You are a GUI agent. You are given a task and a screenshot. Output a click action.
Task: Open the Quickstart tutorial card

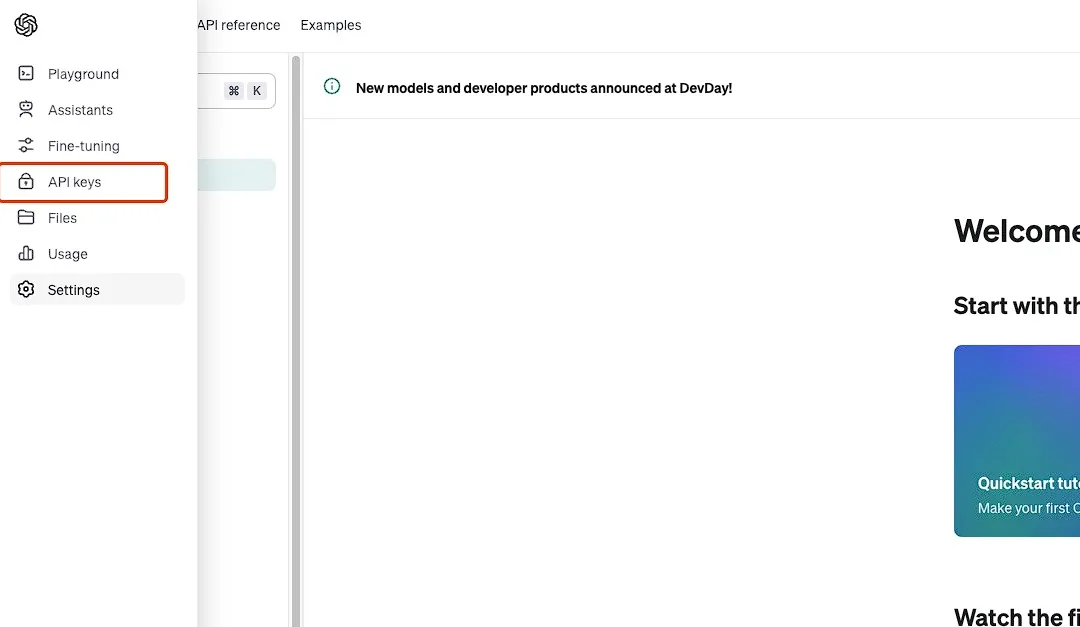coord(1017,441)
